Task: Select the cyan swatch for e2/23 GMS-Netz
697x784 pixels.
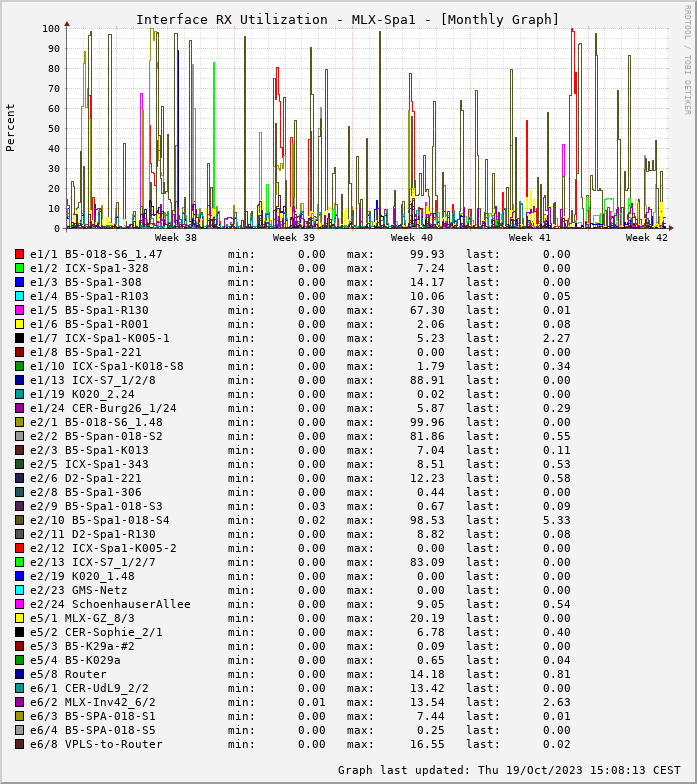Action: pos(19,590)
